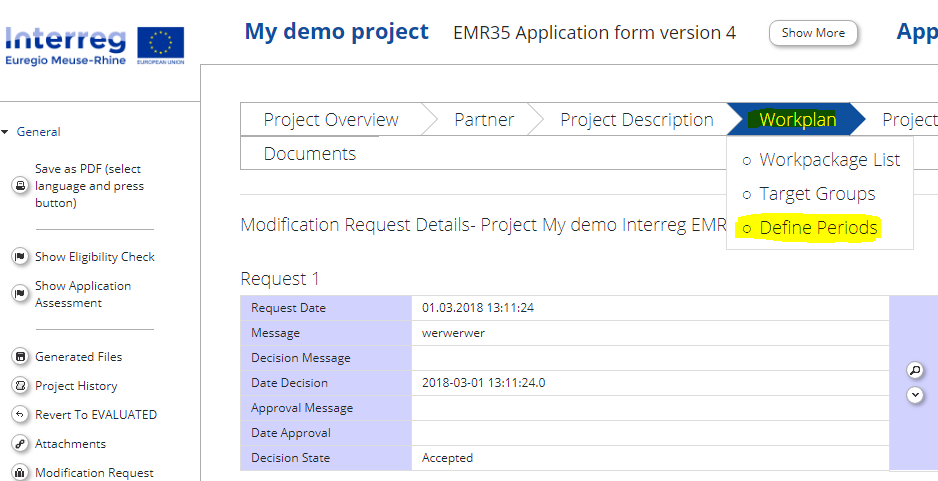Click the Revert To EVALUATED arrow icon

coord(19,415)
